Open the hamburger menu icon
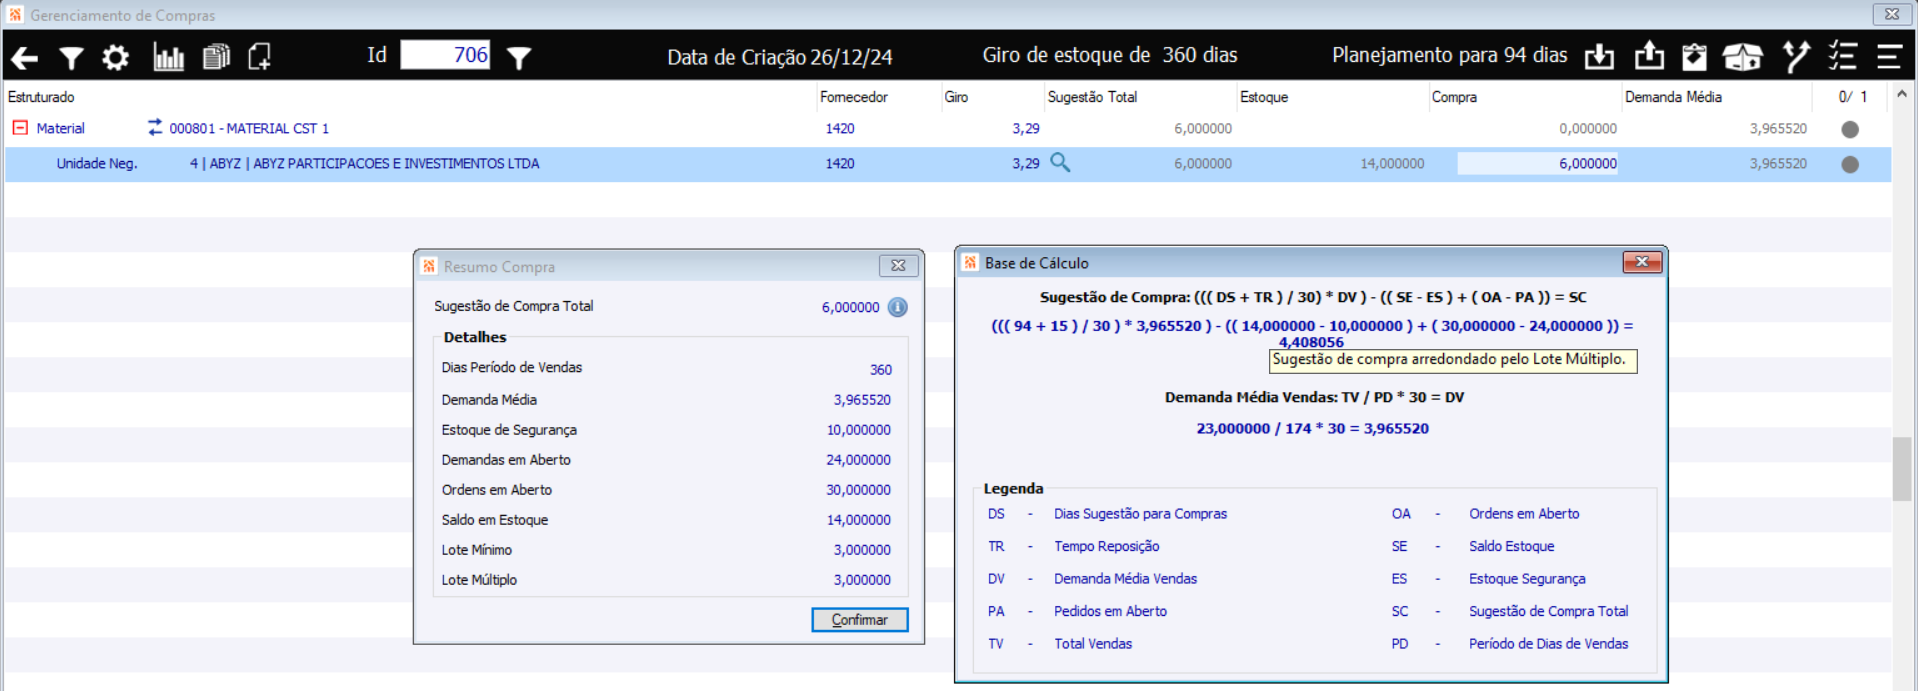This screenshot has height=691, width=1918. click(x=1888, y=57)
